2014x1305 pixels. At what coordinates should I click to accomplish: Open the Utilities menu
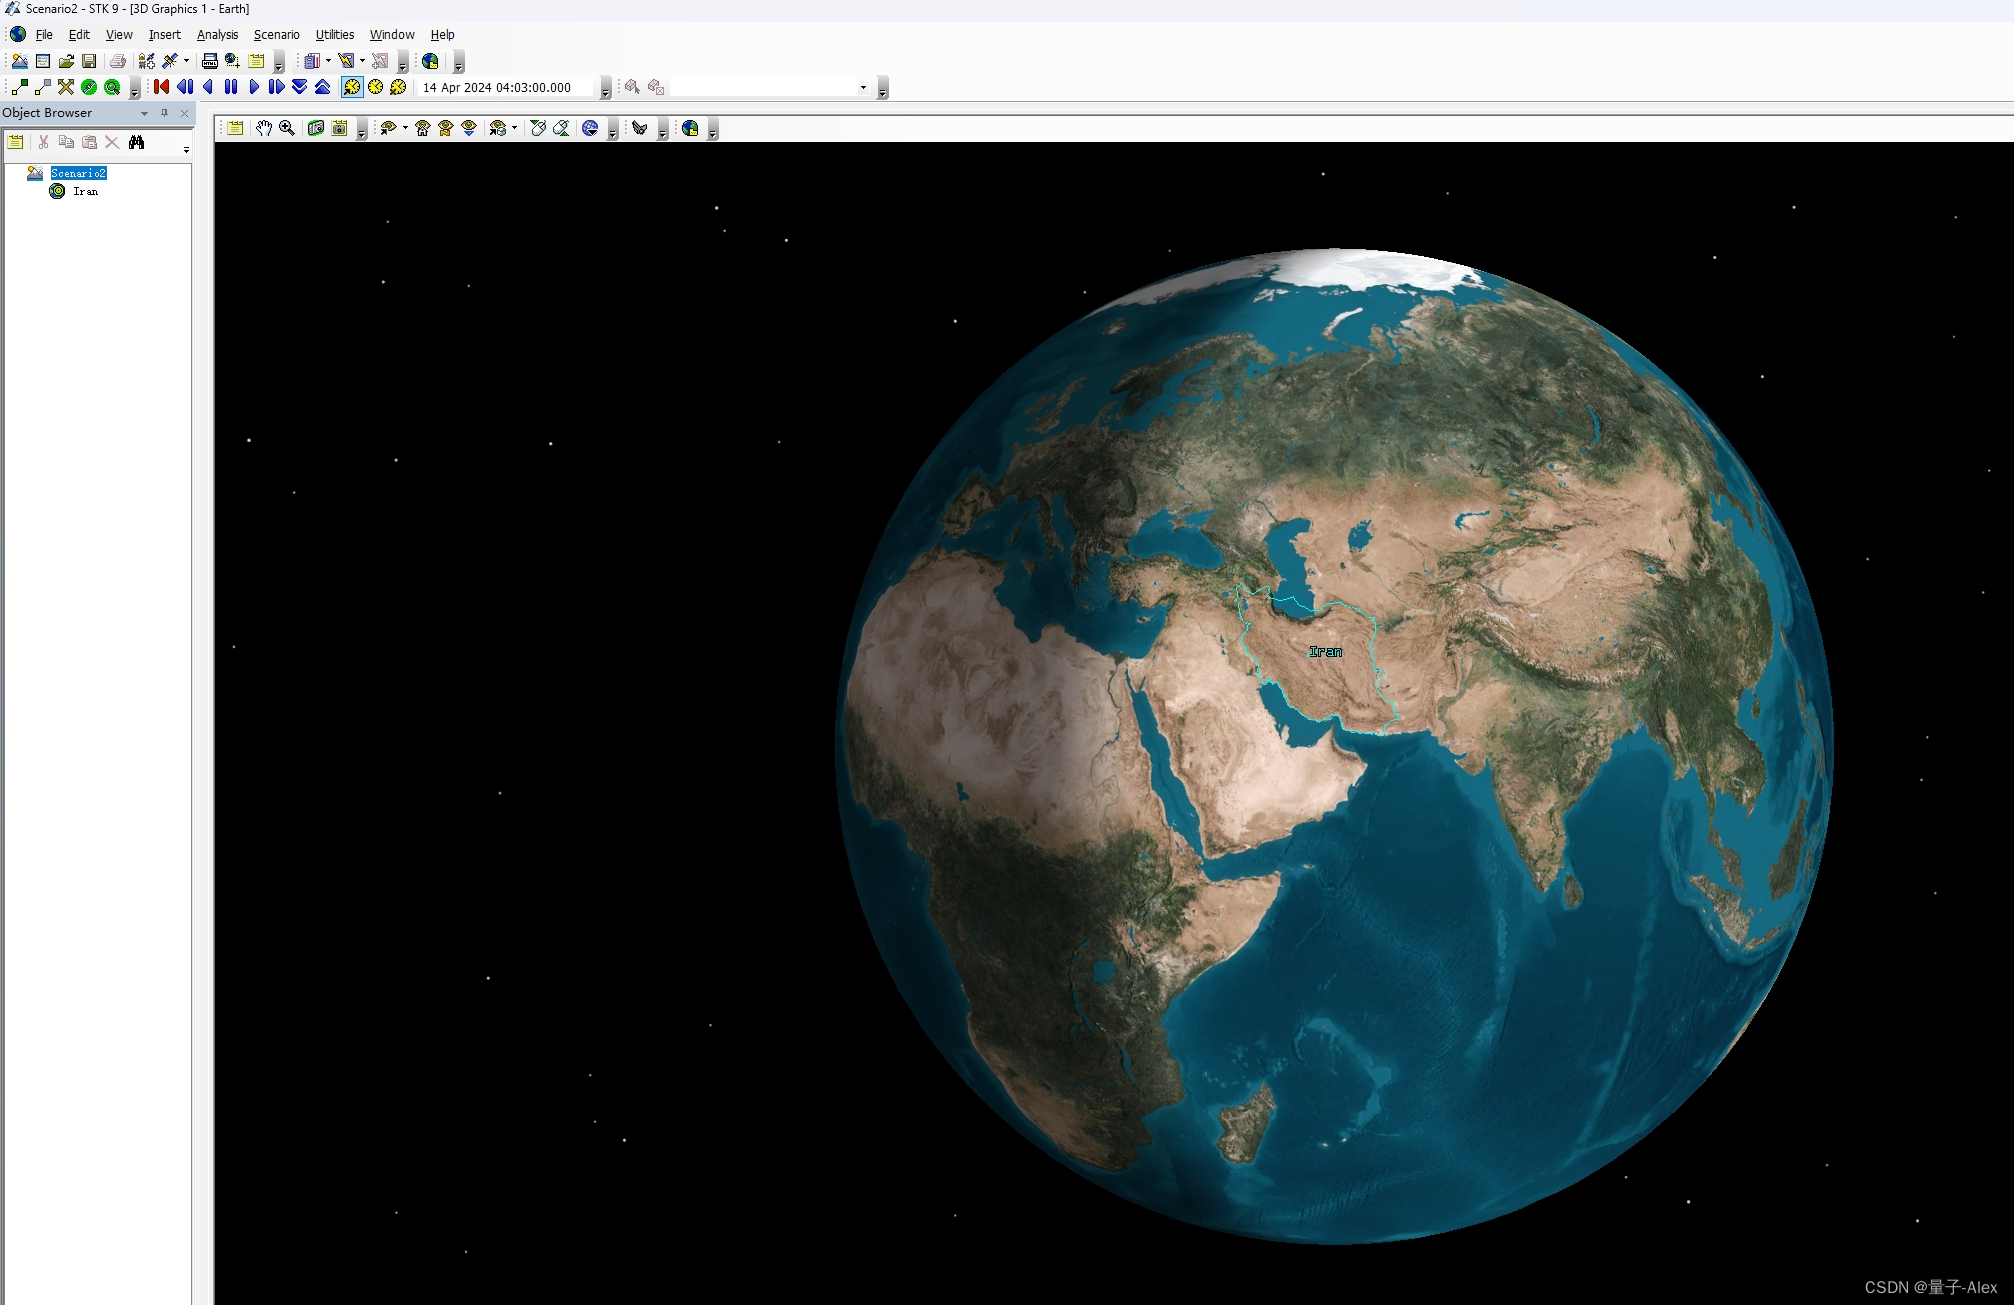334,34
